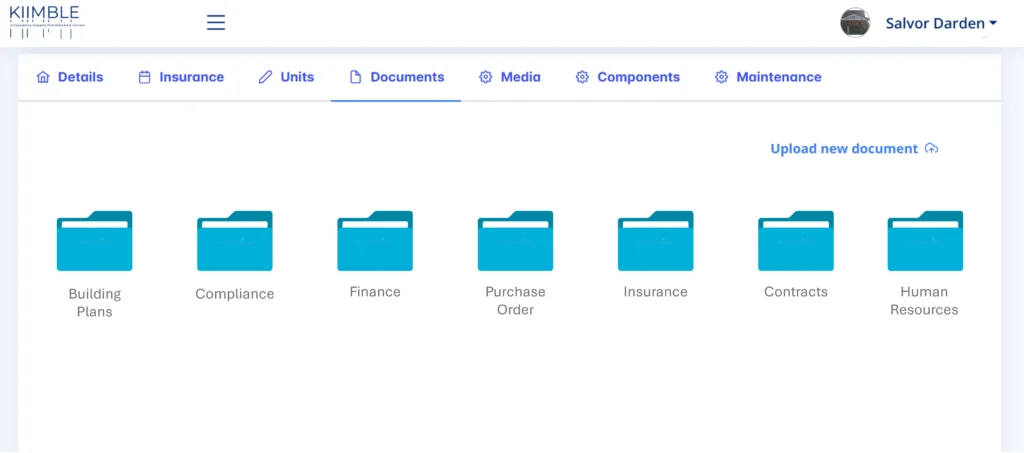Open the Insurance folder icon
The width and height of the screenshot is (1024, 453).
(655, 241)
